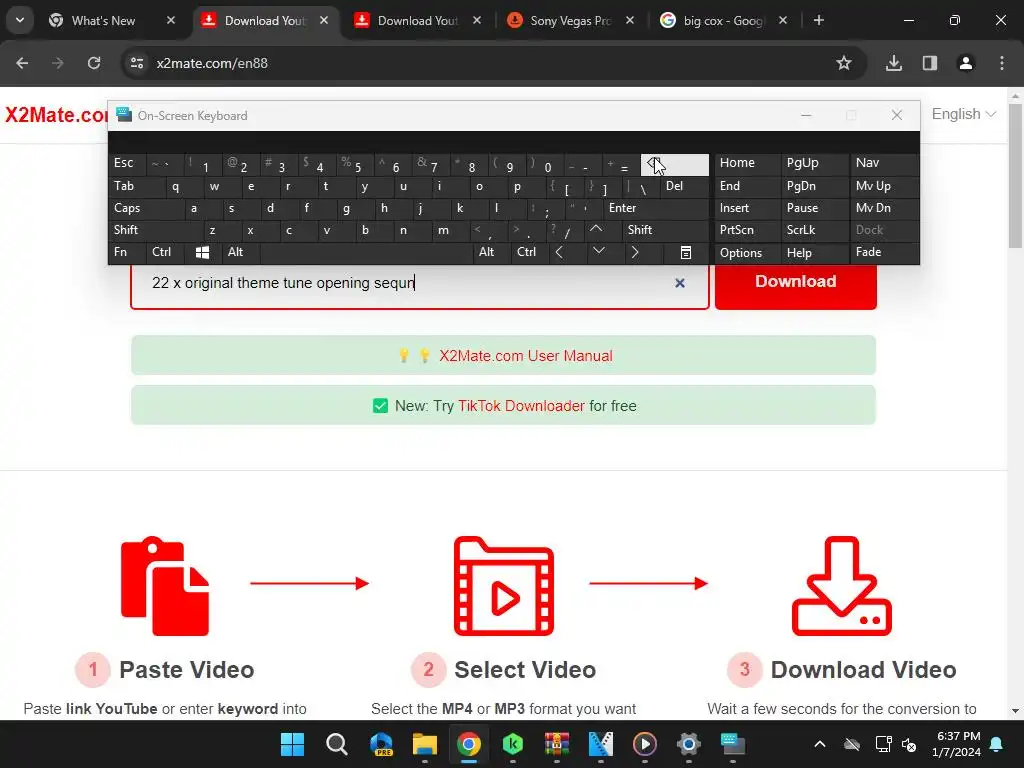Click the context menu key on keyboard
The height and width of the screenshot is (768, 1024).
[686, 252]
